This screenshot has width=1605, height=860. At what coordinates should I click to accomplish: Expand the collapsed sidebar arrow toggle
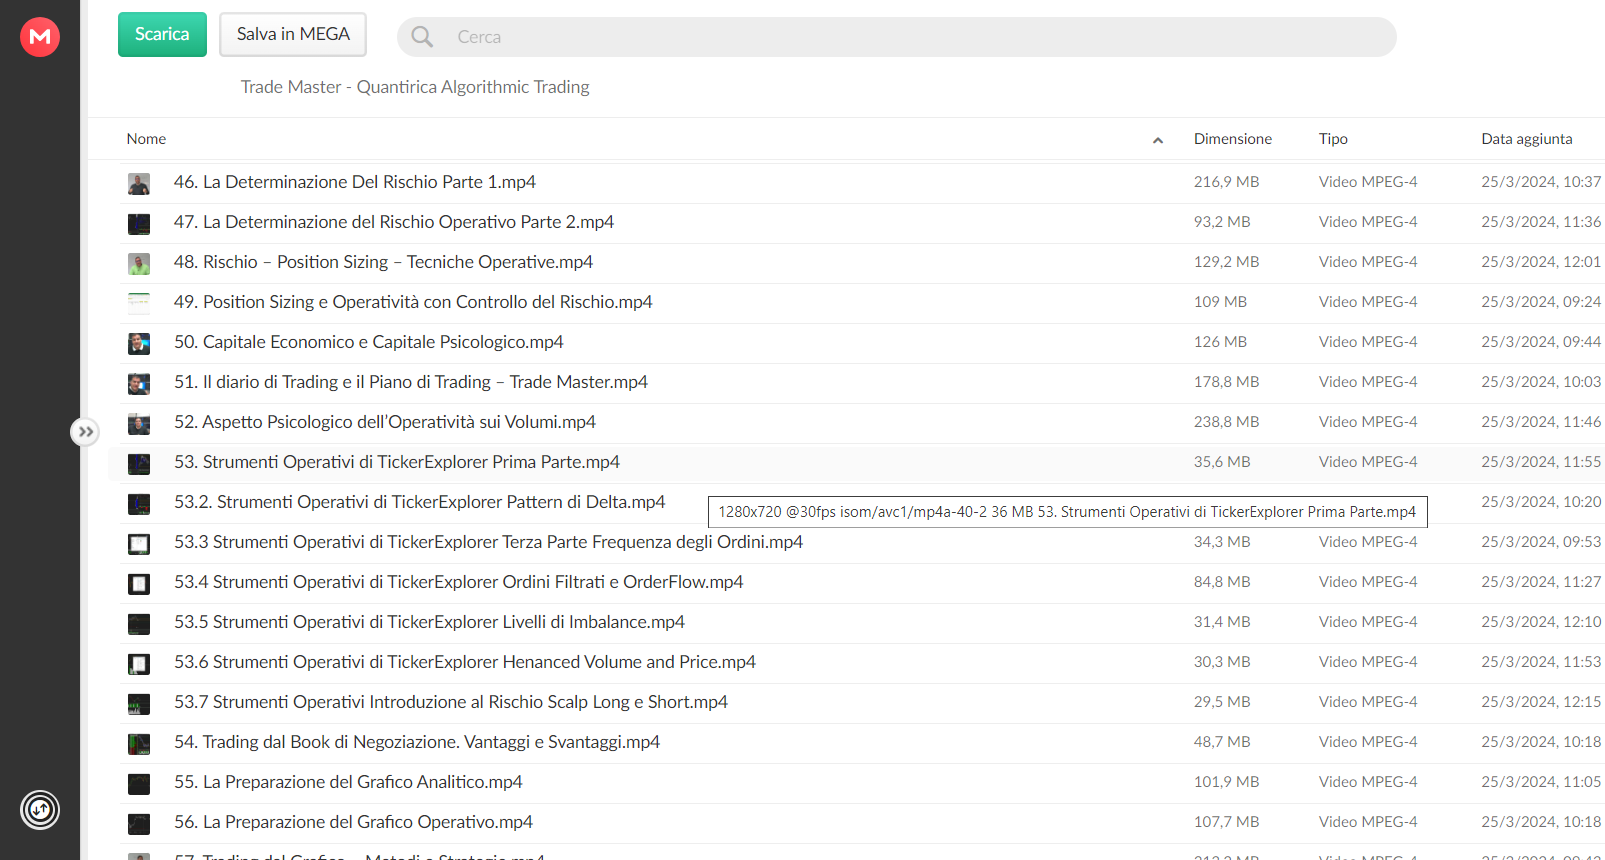(85, 432)
